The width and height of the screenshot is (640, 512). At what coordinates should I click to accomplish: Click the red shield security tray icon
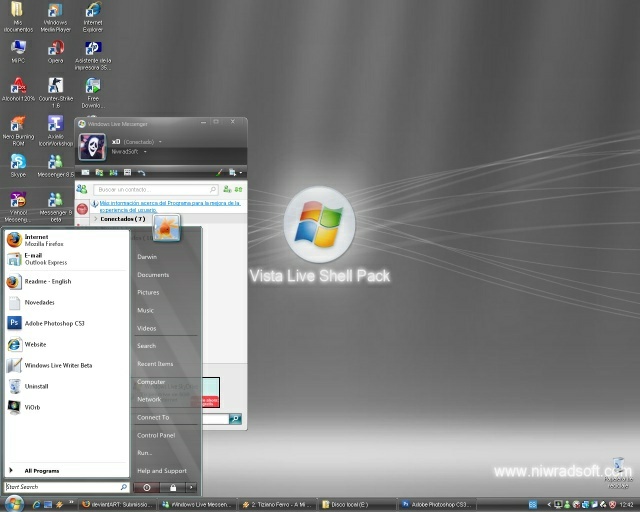[612, 505]
